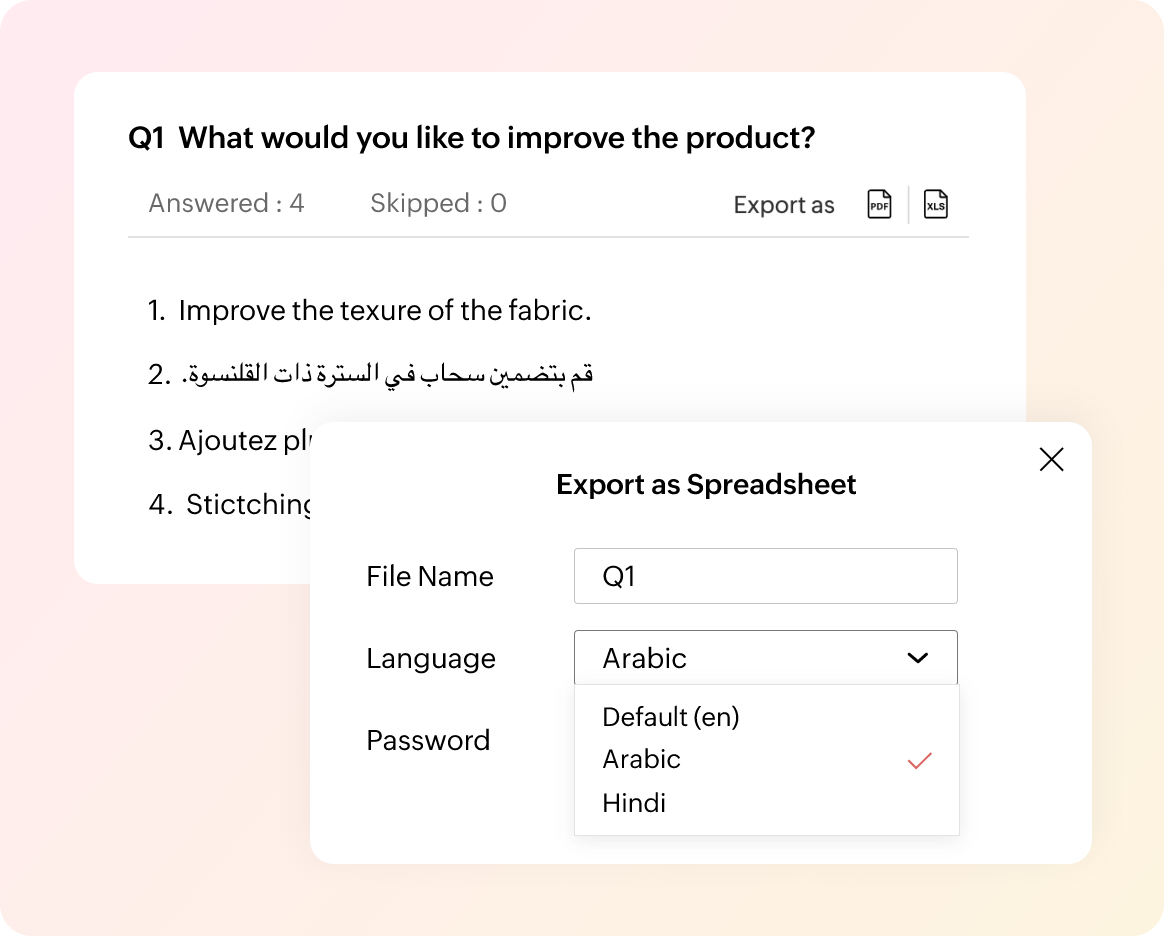Select Arabic in the language list

(x=641, y=760)
